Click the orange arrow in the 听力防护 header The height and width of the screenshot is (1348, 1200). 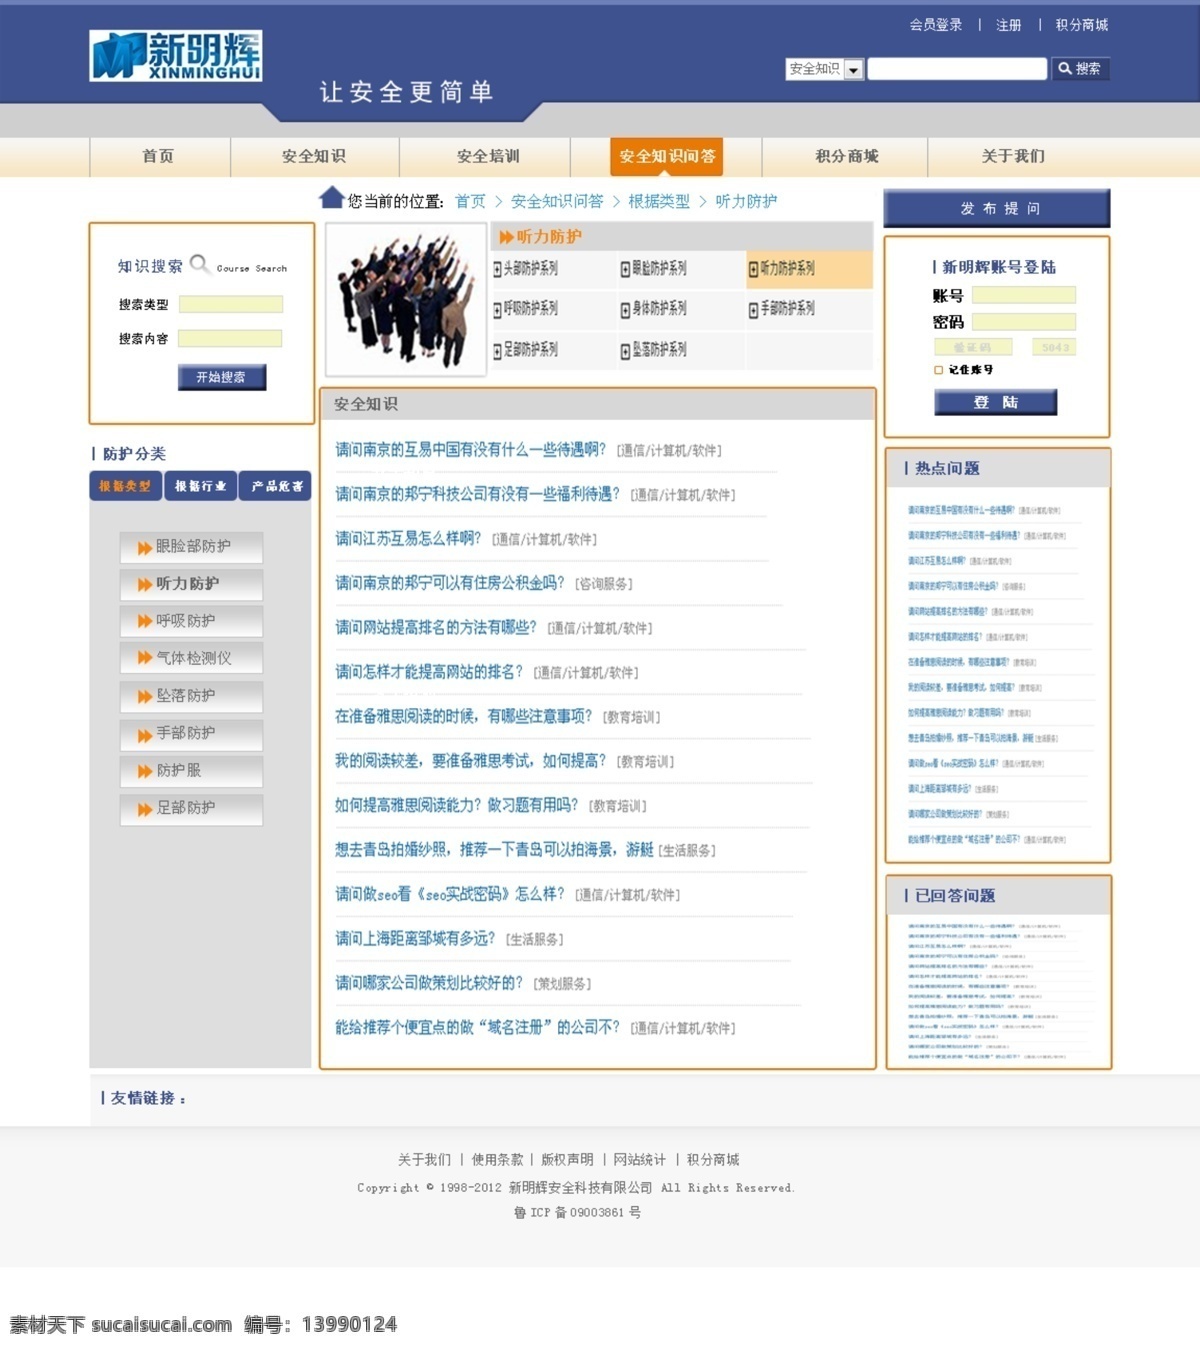(507, 237)
